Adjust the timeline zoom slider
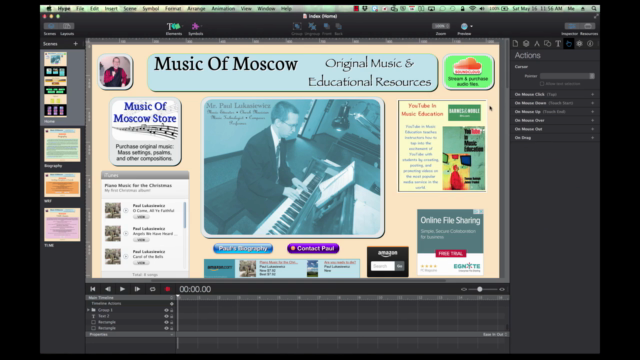The image size is (640, 360). click(480, 289)
